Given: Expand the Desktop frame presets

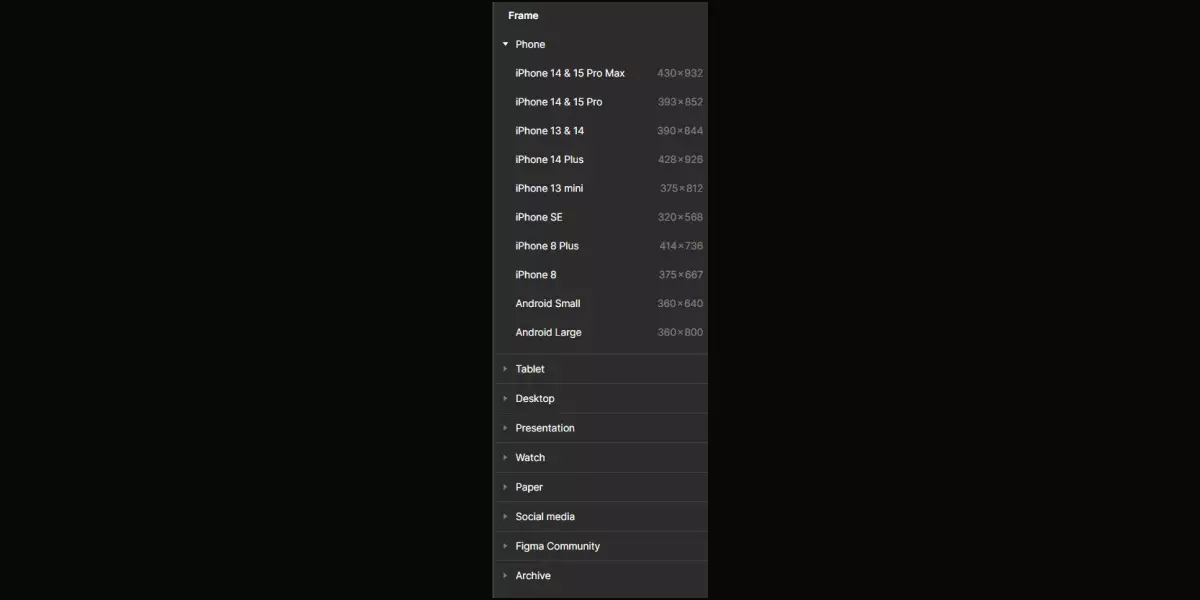Looking at the screenshot, I should 505,398.
